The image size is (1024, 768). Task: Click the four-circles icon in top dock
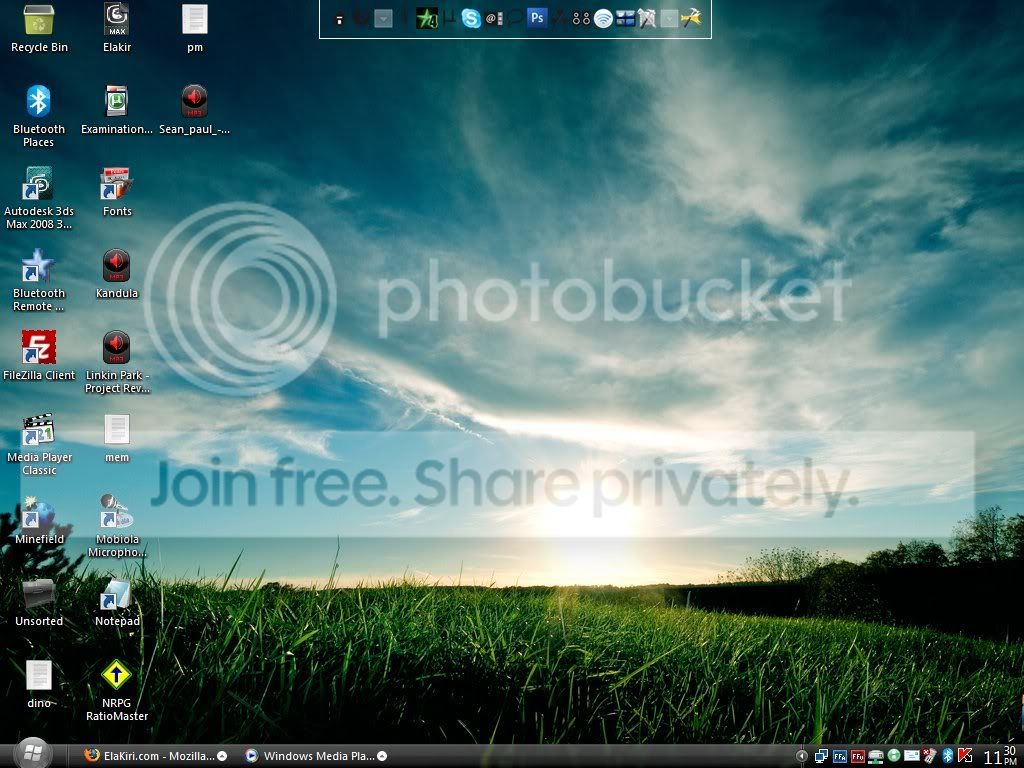point(581,19)
